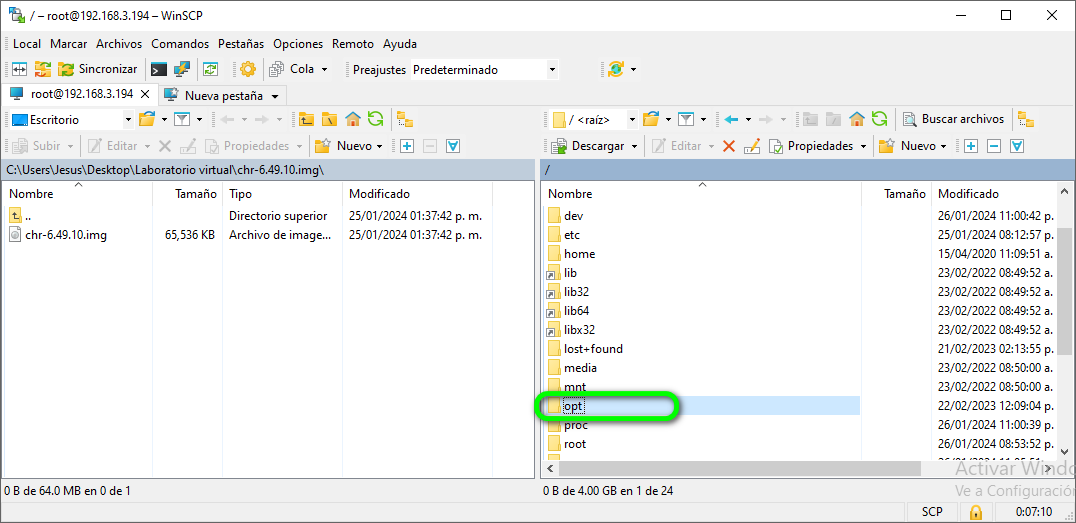Sort local panel by Tamaño column
Viewport: 1076px width, 523px height.
187,194
